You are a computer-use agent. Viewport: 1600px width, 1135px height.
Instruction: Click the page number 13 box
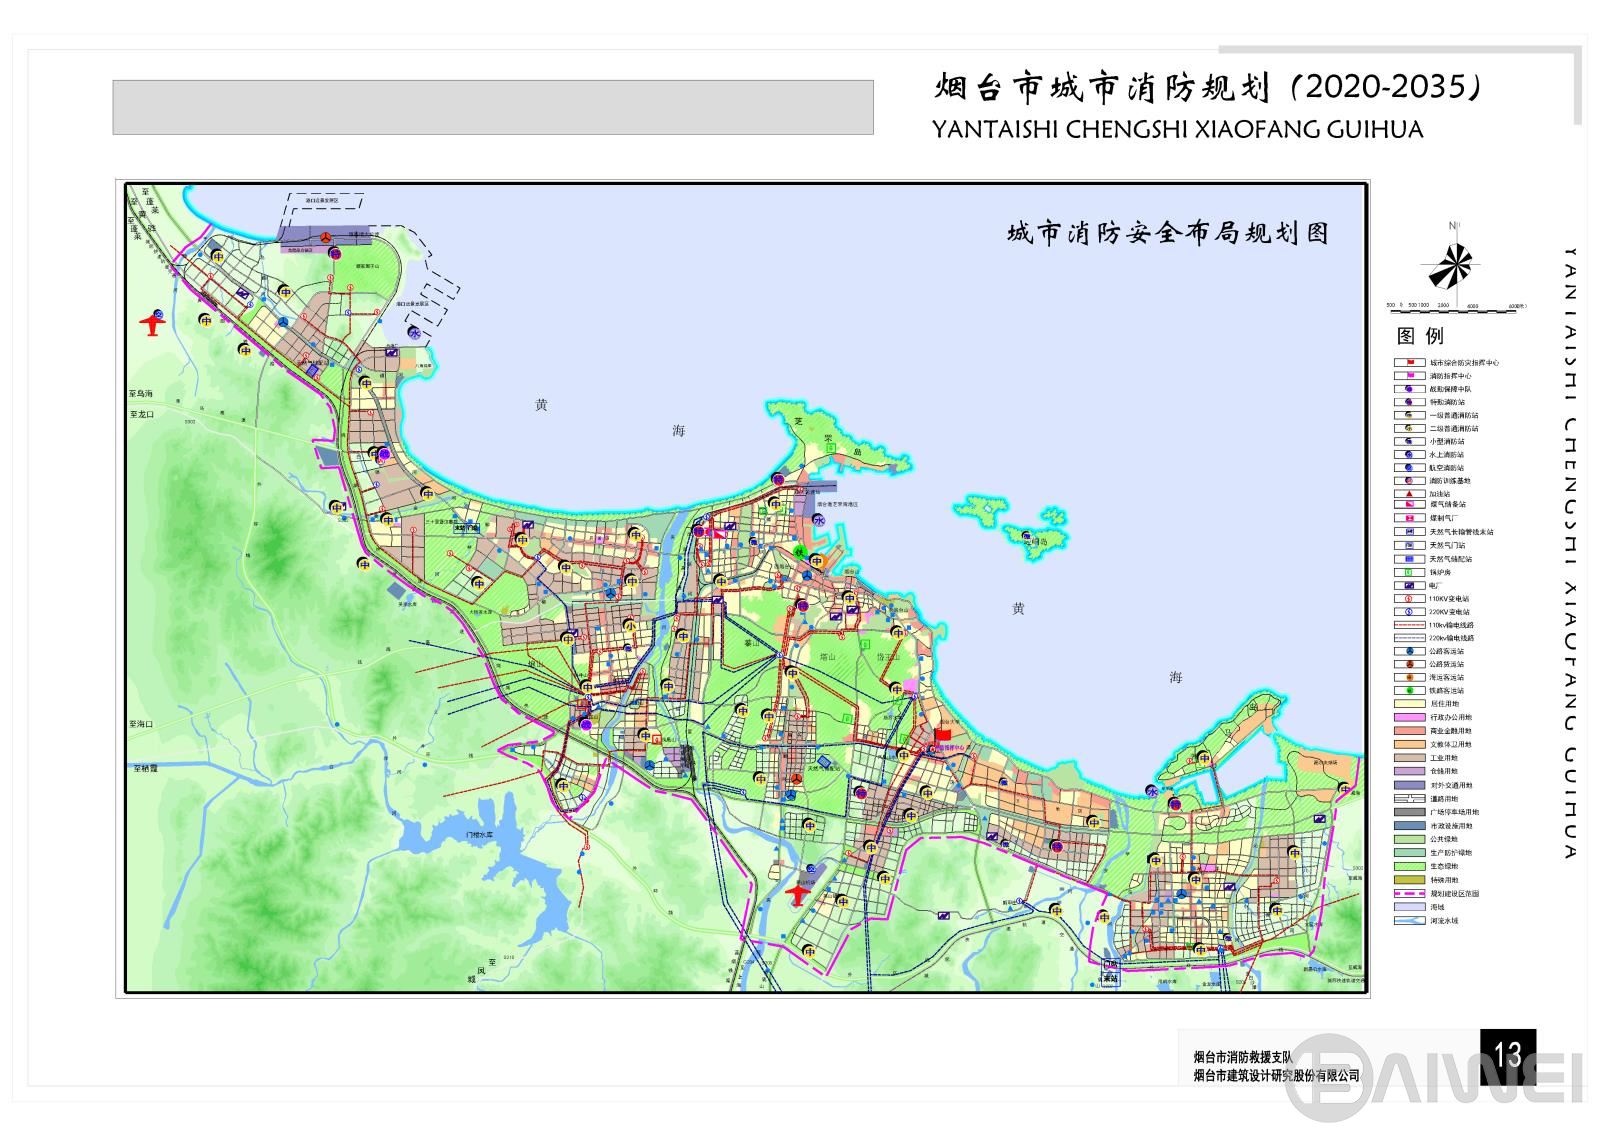pyautogui.click(x=1507, y=1054)
